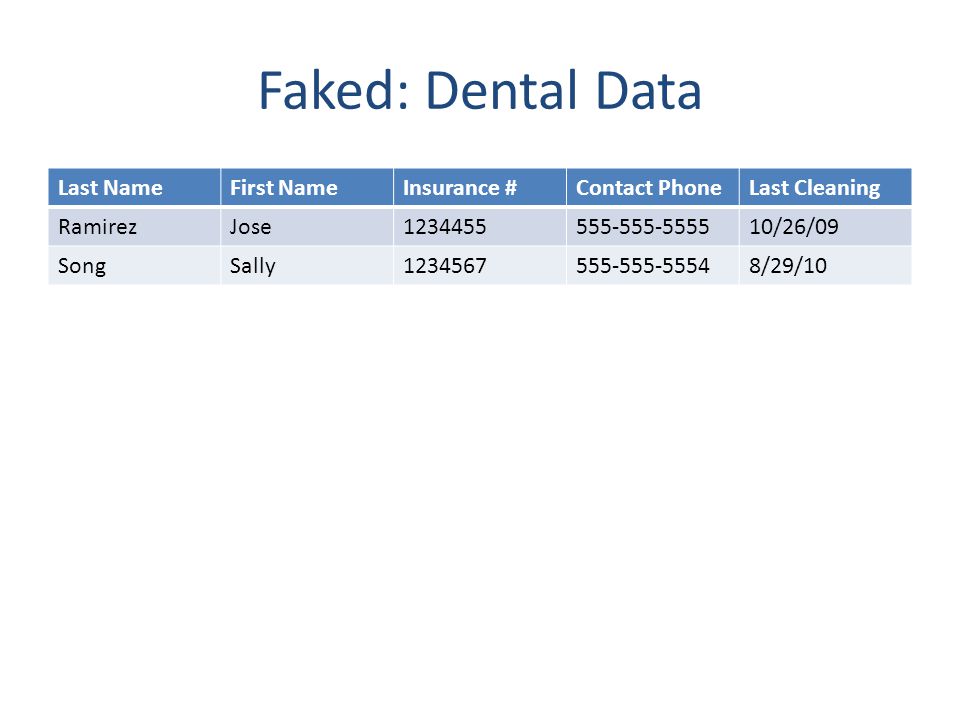
Task: Click the 8/29/10 cleaning date cell
Action: tap(825, 265)
